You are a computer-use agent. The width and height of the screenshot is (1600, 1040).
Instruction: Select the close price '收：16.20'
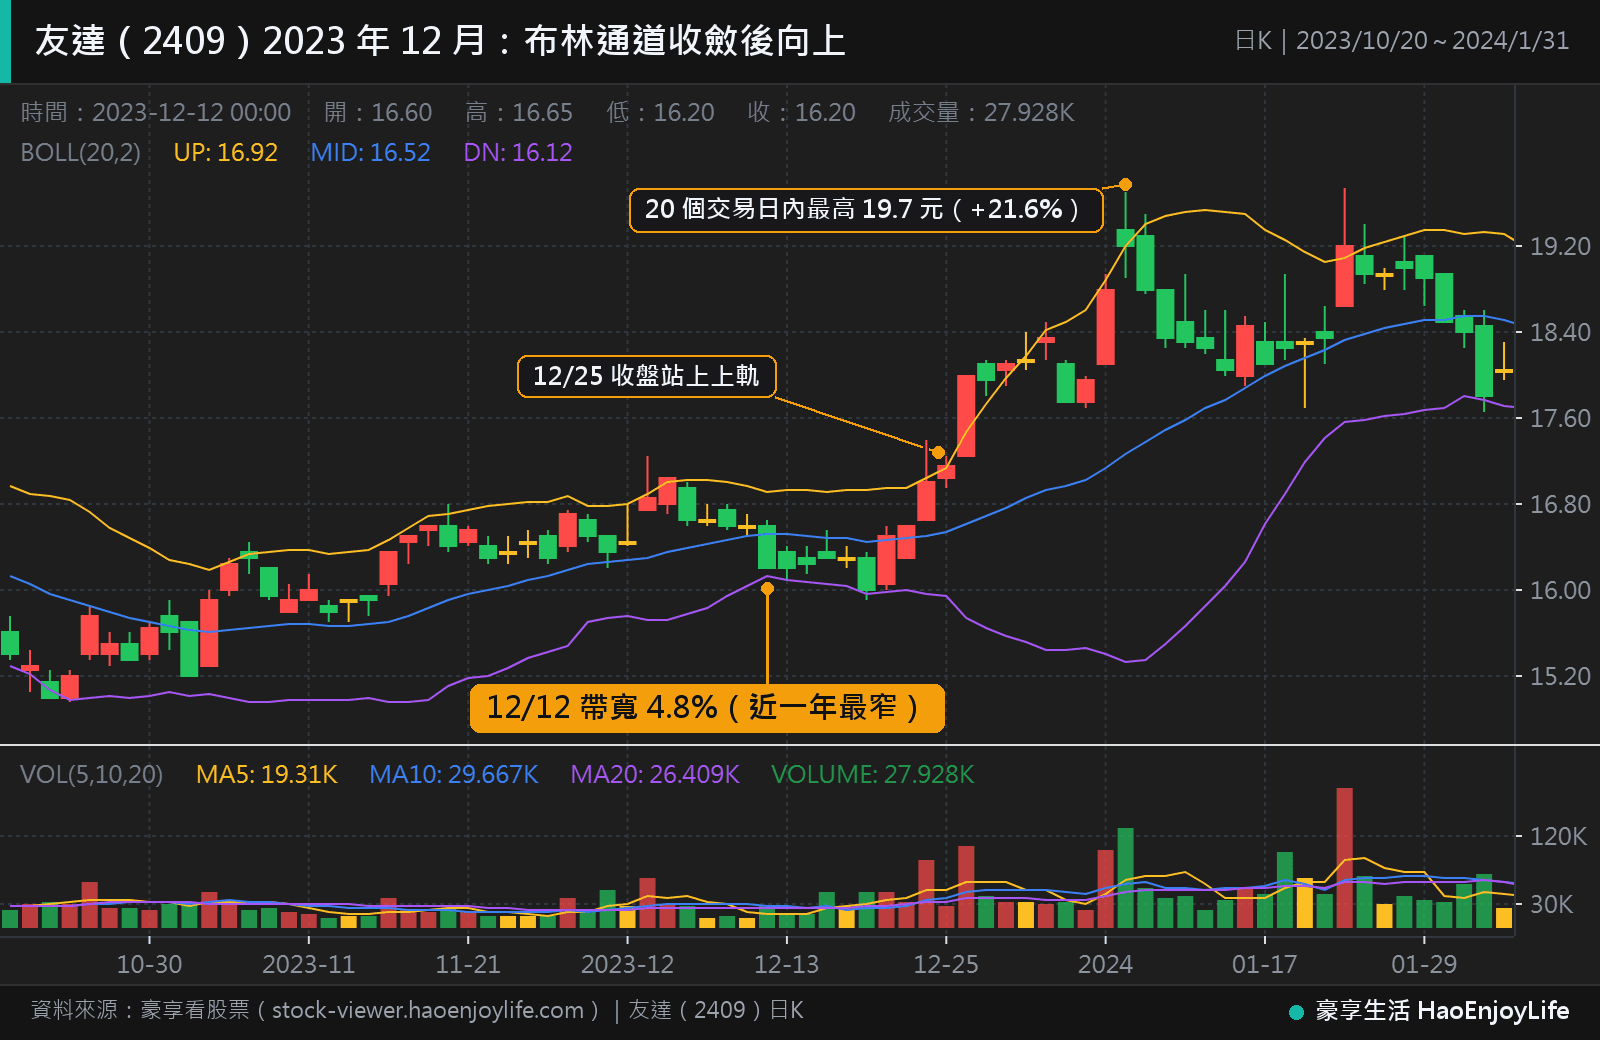click(801, 112)
